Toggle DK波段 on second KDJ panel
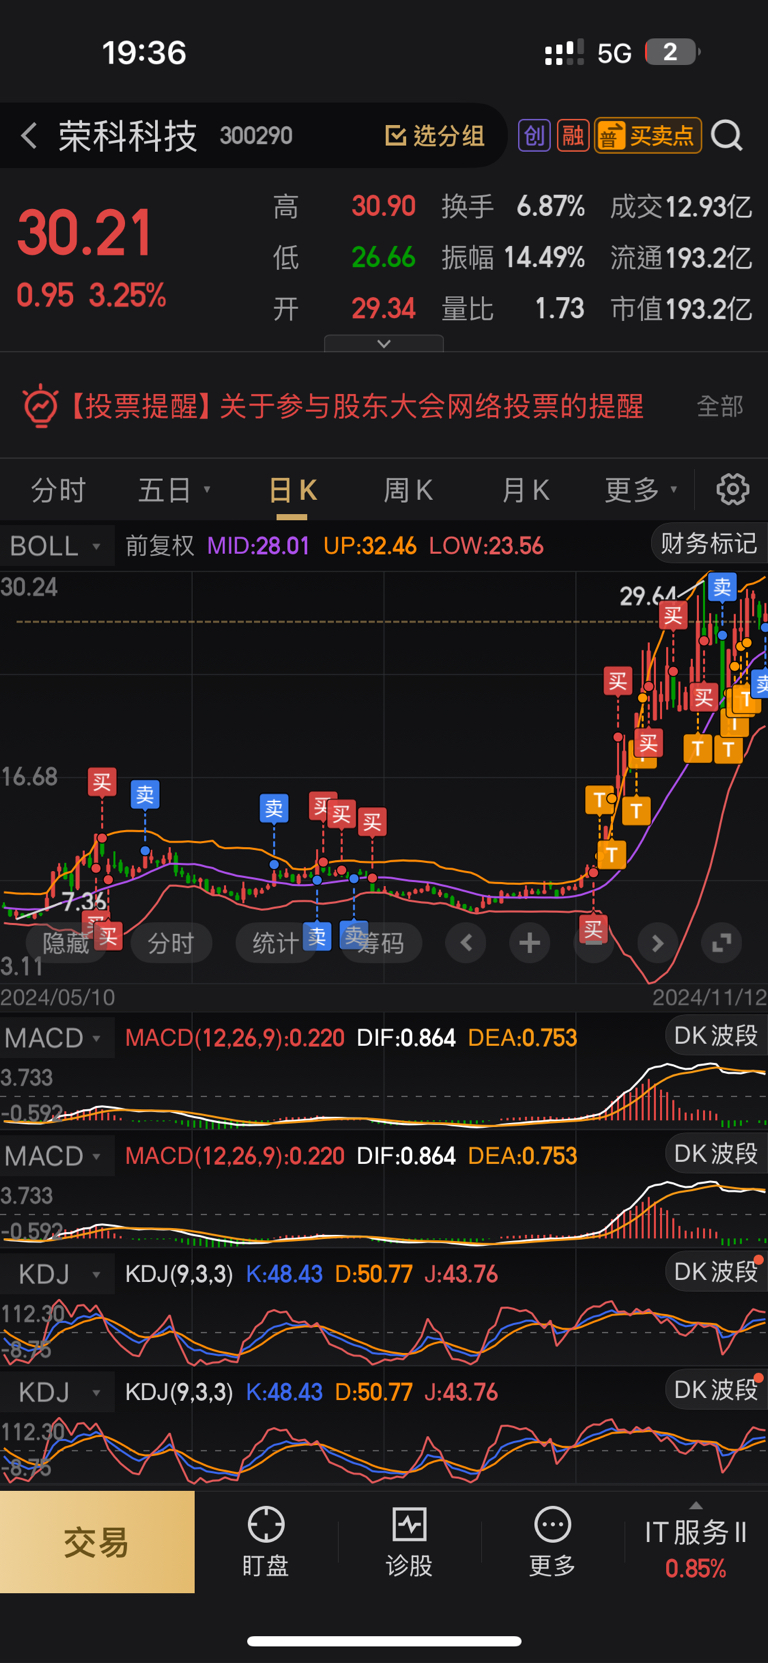Image resolution: width=768 pixels, height=1663 pixels. tap(716, 1390)
